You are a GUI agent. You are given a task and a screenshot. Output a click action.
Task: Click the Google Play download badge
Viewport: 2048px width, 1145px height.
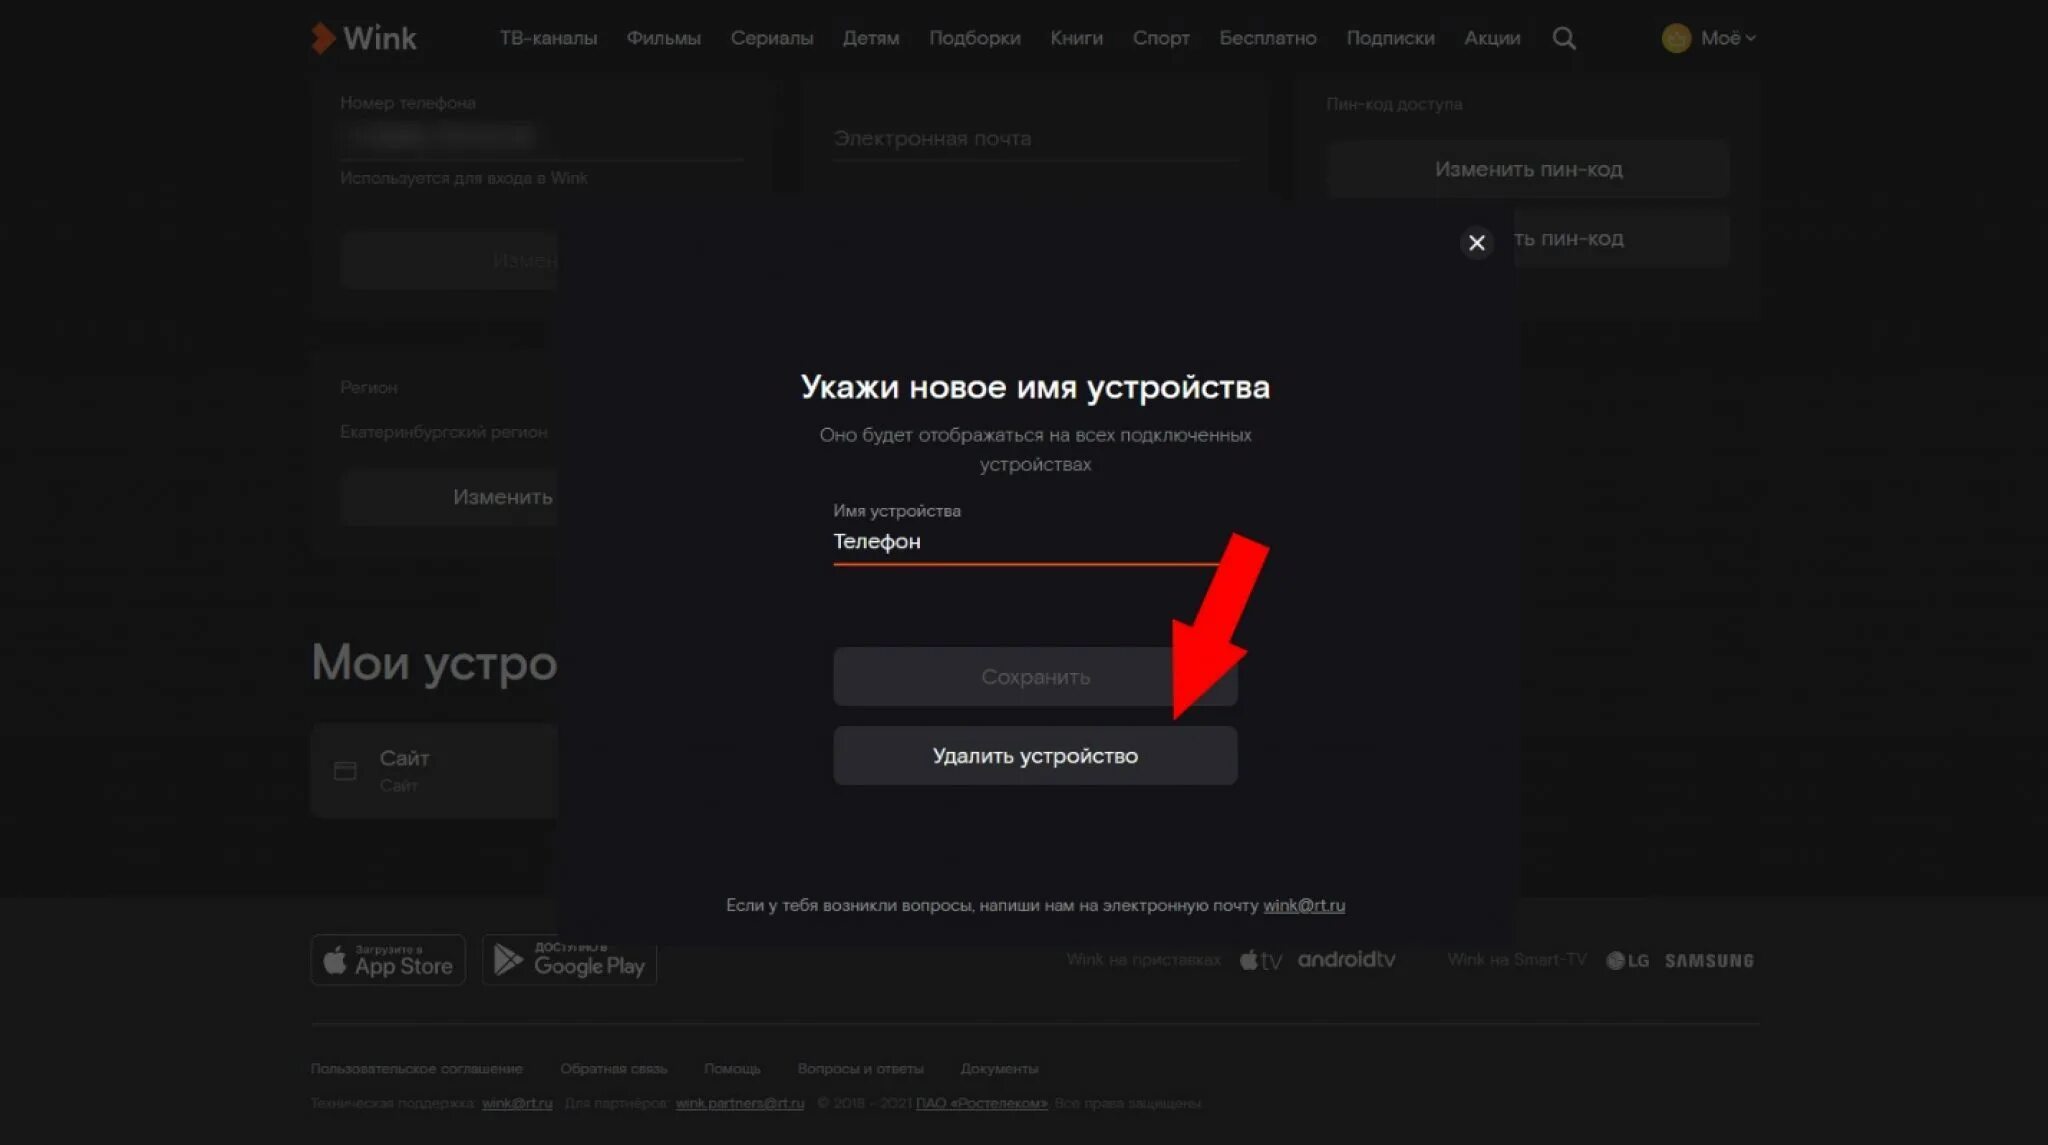click(x=569, y=960)
